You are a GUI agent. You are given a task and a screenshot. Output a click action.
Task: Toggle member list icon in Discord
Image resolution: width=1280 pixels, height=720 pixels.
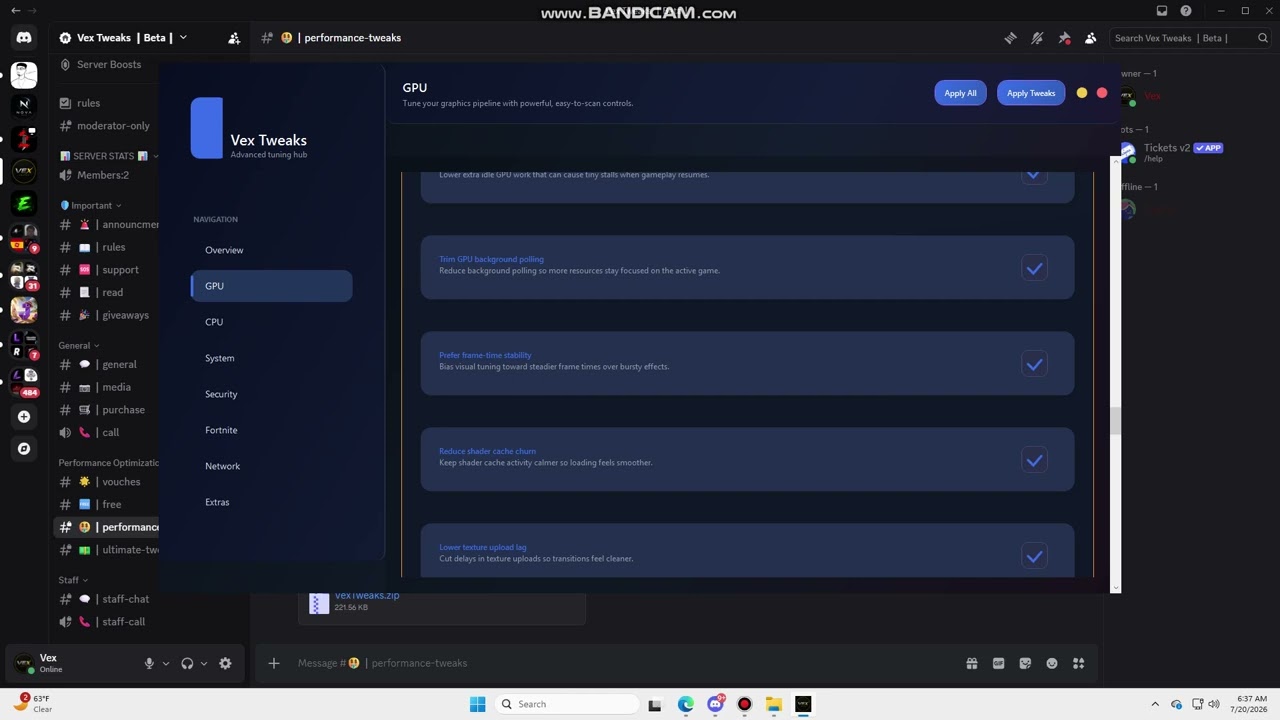point(1091,38)
